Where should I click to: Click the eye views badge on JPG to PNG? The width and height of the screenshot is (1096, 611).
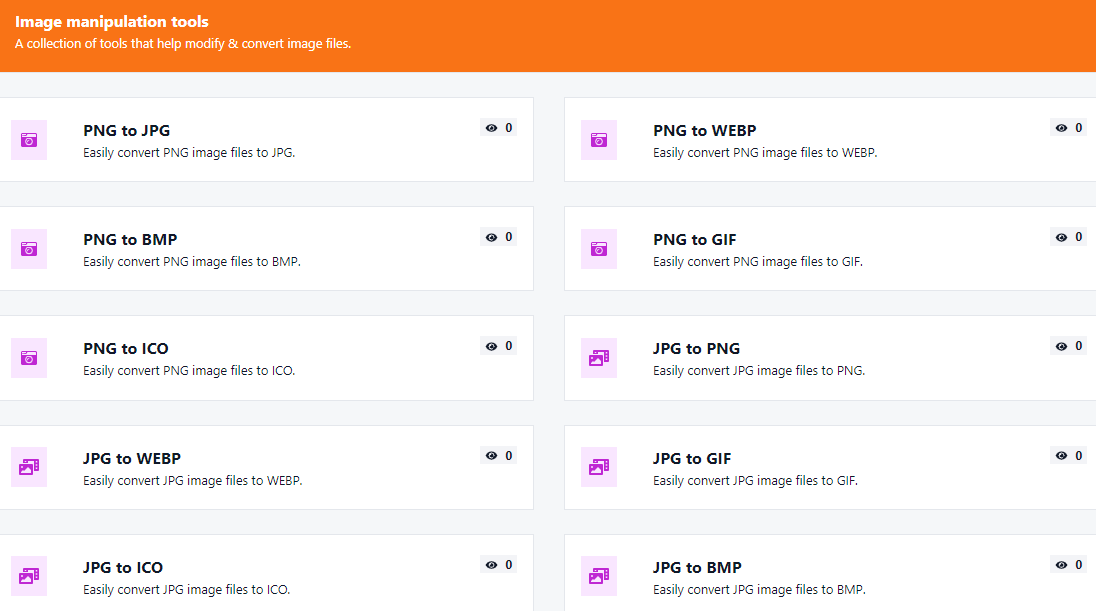click(x=1069, y=346)
